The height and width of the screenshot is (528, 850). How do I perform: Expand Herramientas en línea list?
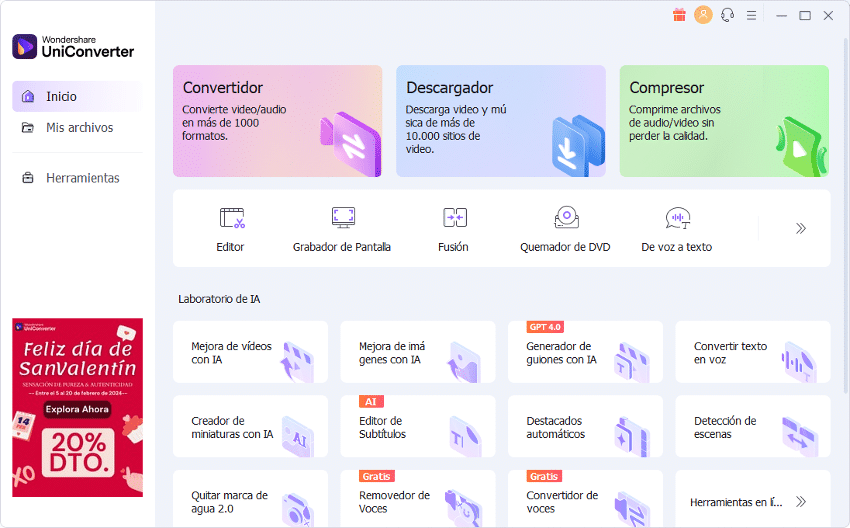pyautogui.click(x=800, y=501)
